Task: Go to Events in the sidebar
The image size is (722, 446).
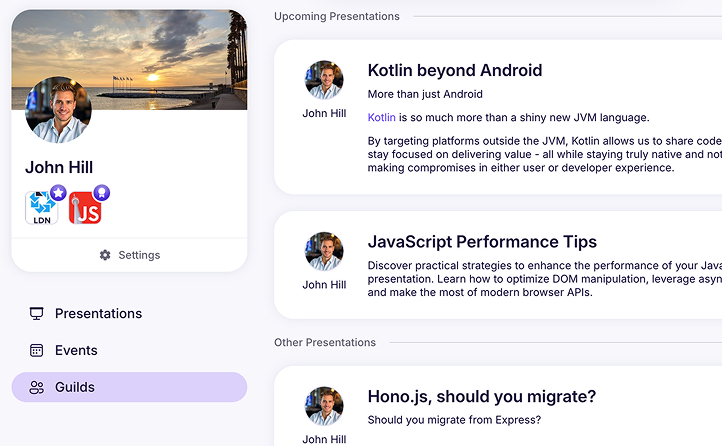Action: tap(76, 351)
